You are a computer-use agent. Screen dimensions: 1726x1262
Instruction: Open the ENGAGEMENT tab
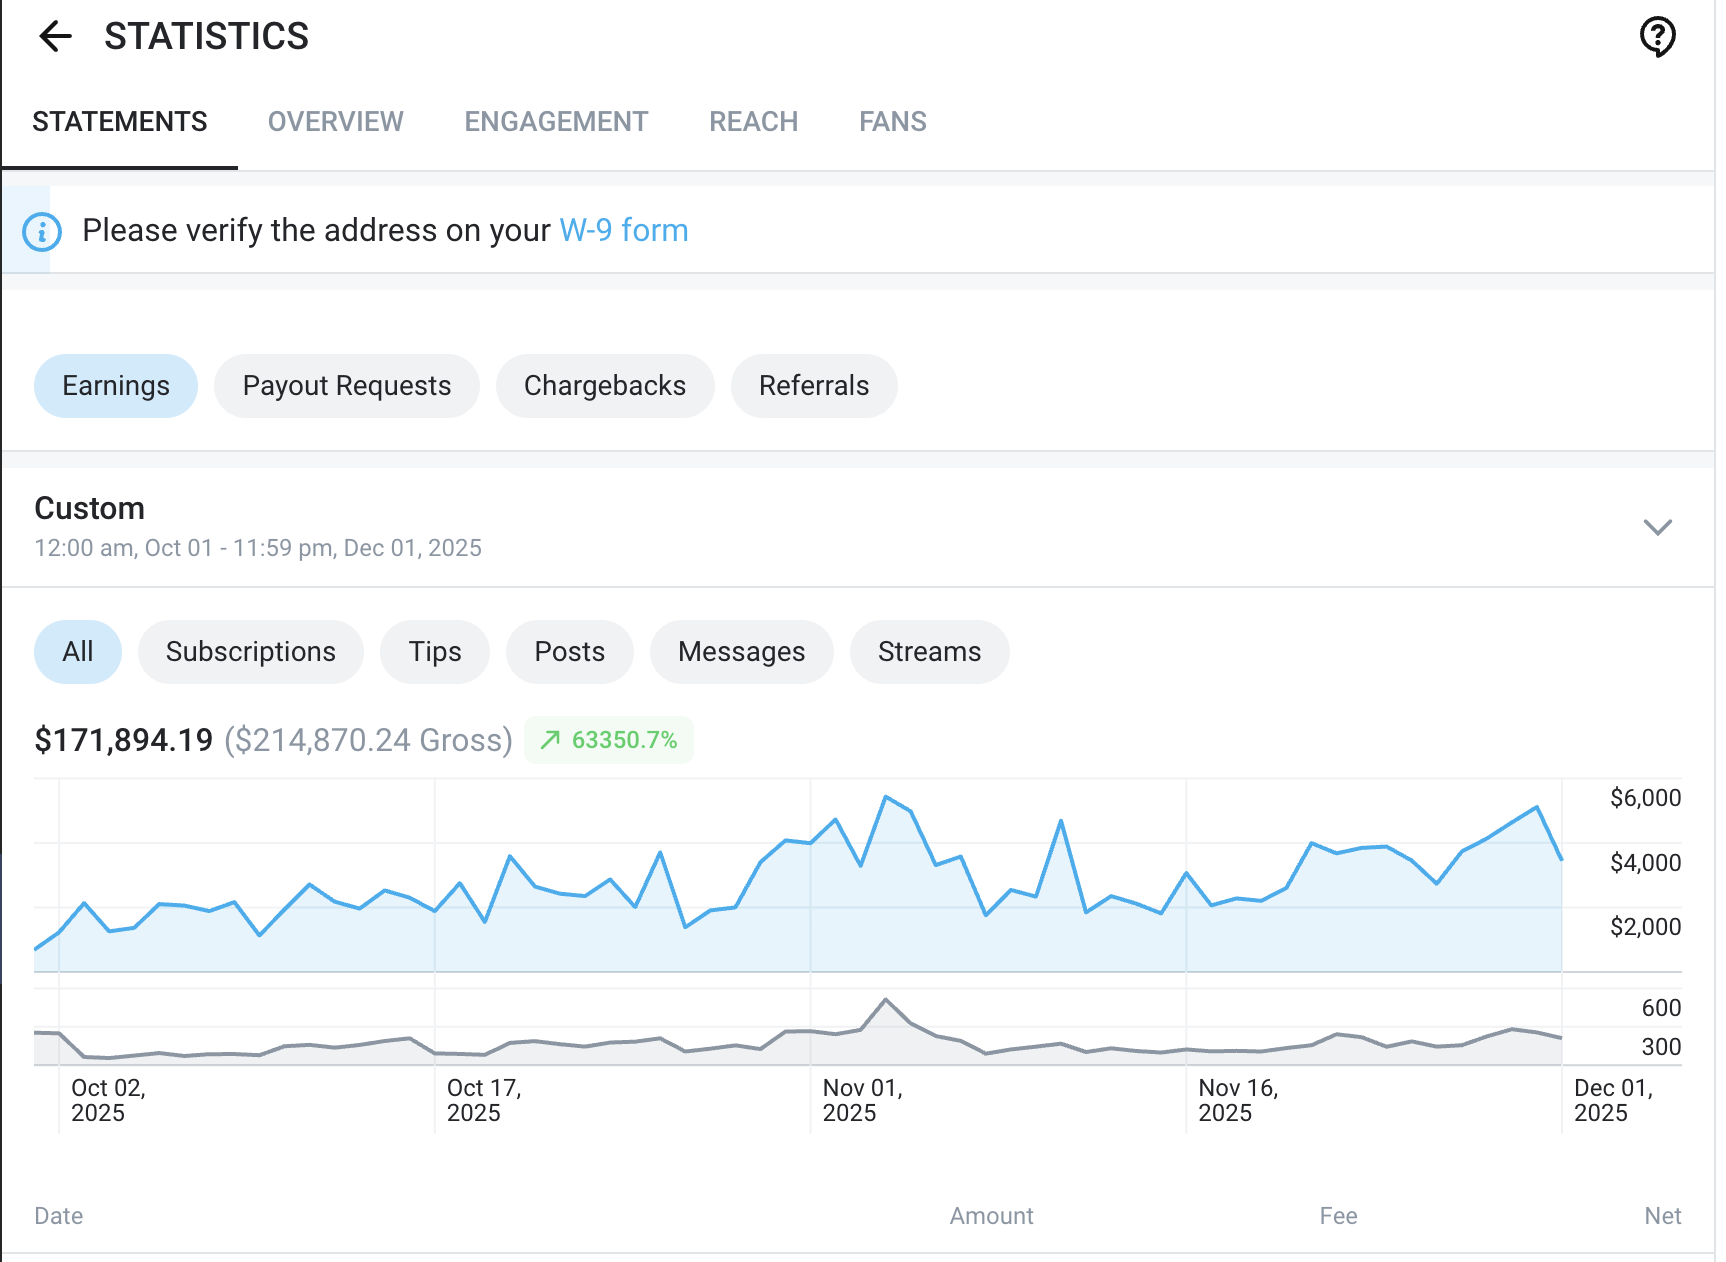pos(555,121)
